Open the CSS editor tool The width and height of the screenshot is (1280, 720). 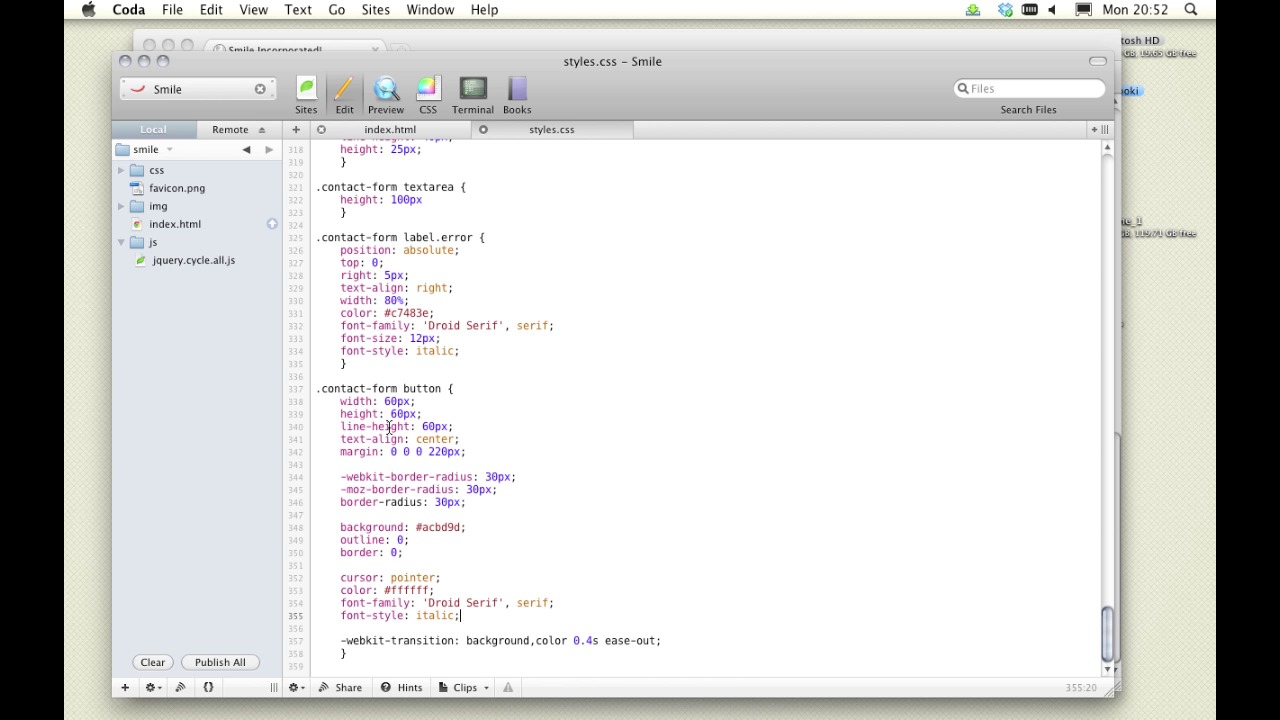pyautogui.click(x=427, y=96)
